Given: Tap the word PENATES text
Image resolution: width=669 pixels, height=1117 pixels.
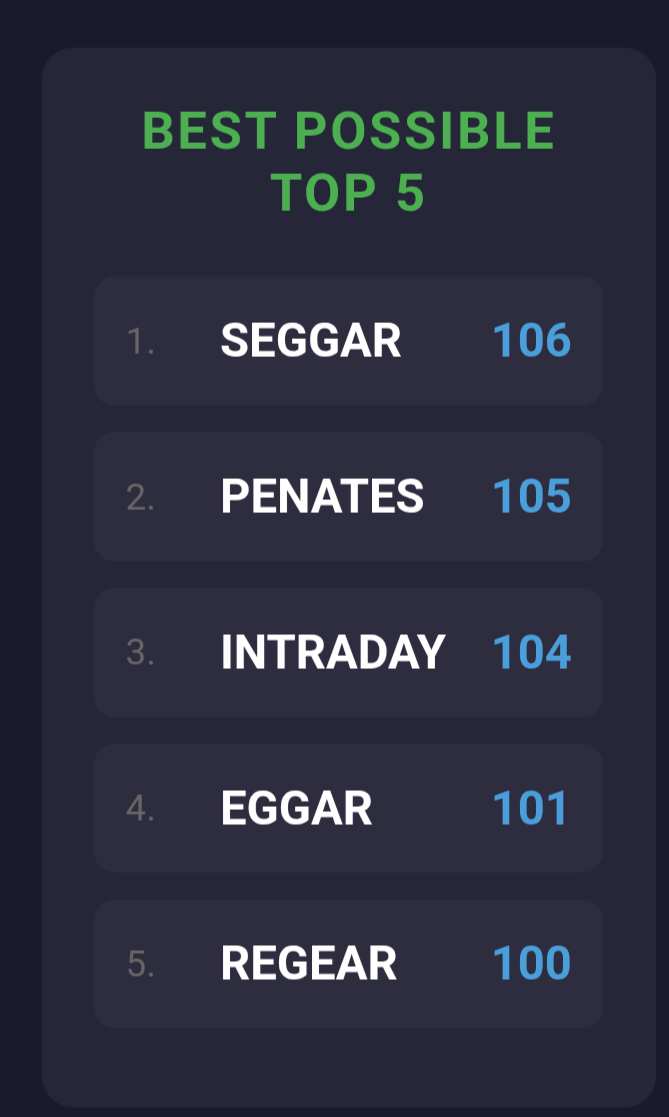Looking at the screenshot, I should pos(322,496).
